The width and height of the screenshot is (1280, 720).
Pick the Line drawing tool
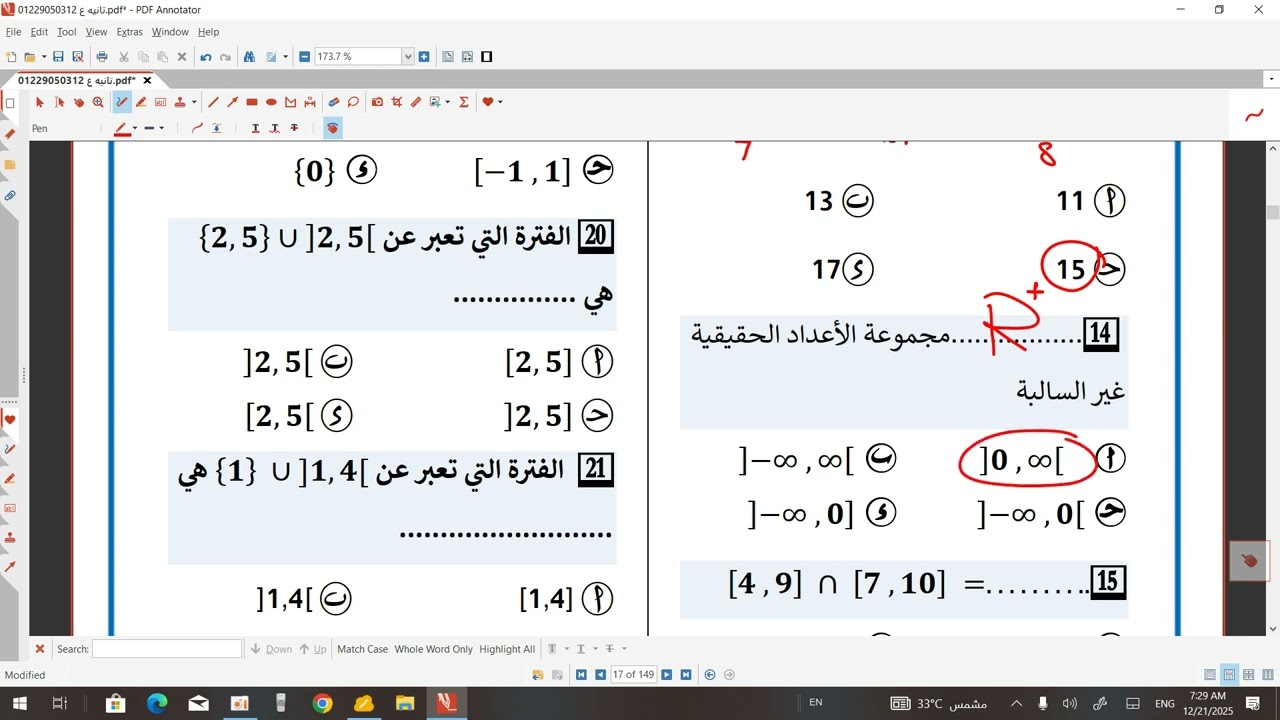tap(213, 102)
